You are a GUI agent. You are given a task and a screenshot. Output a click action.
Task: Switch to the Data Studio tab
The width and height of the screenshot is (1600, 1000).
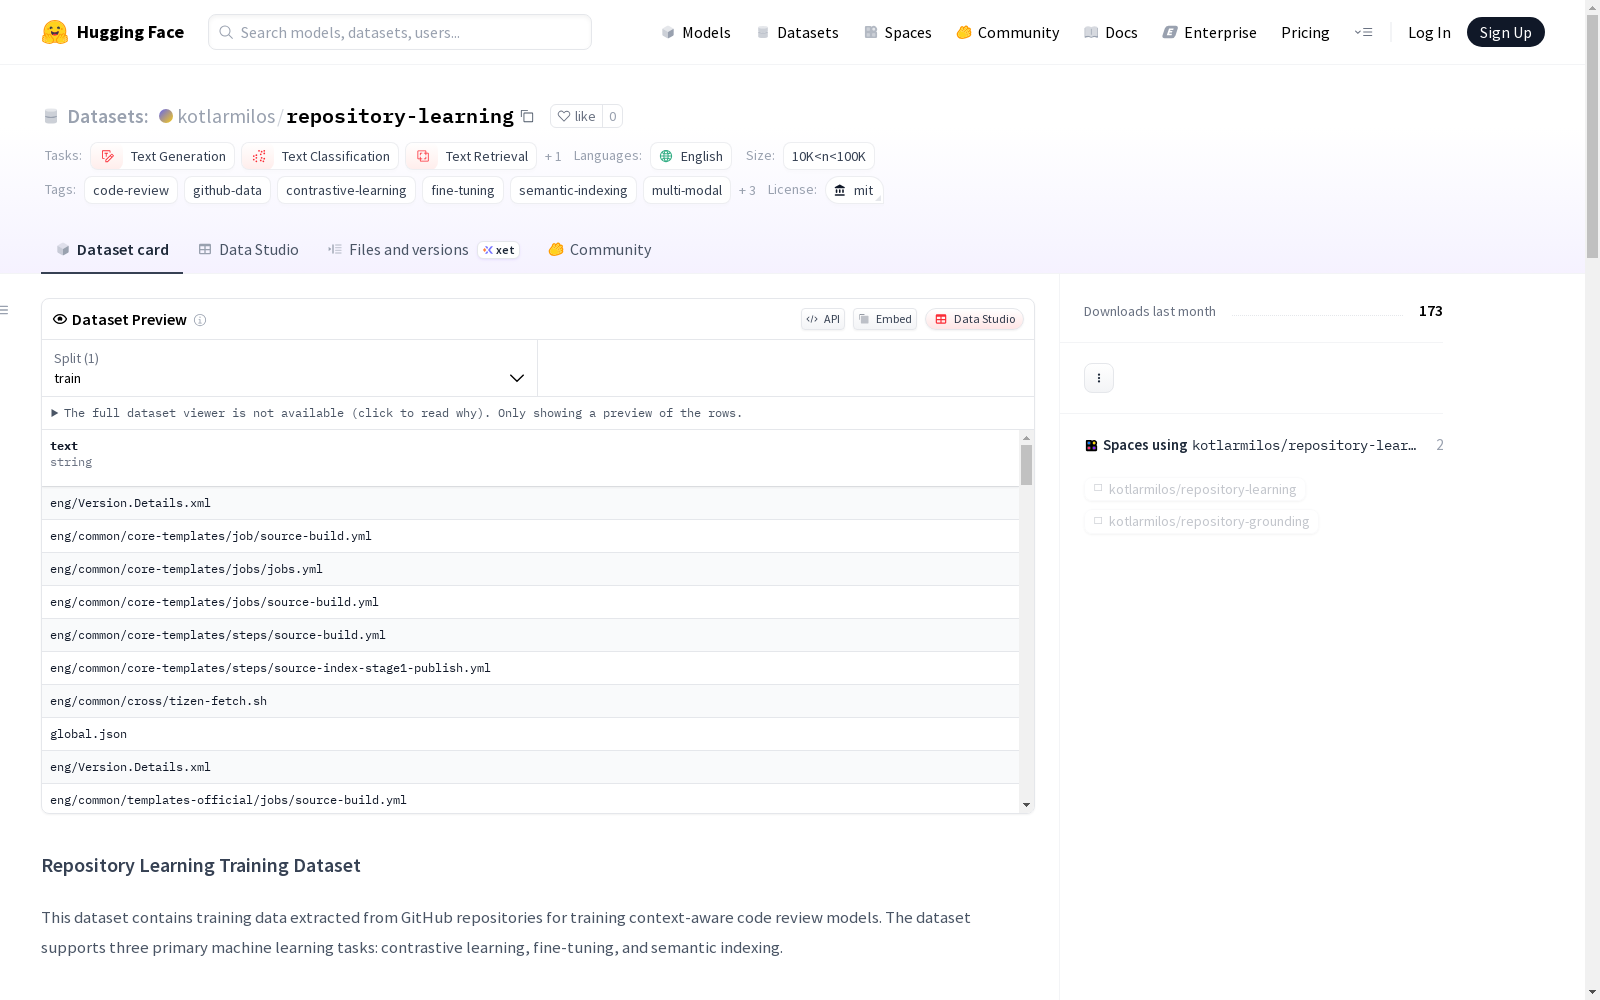[x=249, y=250]
